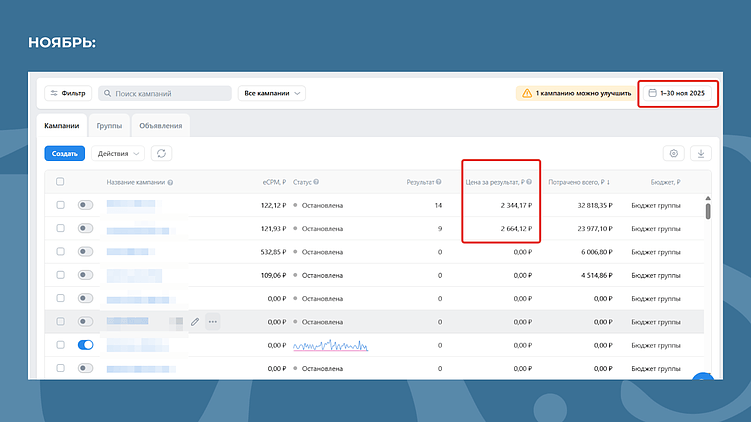Click the Бюджет, ₽ column header

click(x=665, y=182)
